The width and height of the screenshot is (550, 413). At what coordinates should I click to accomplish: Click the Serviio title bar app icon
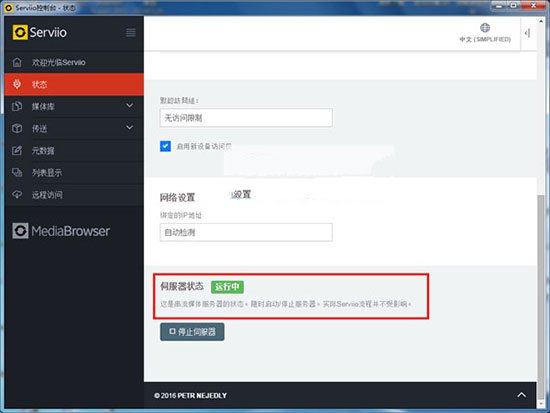pyautogui.click(x=8, y=8)
